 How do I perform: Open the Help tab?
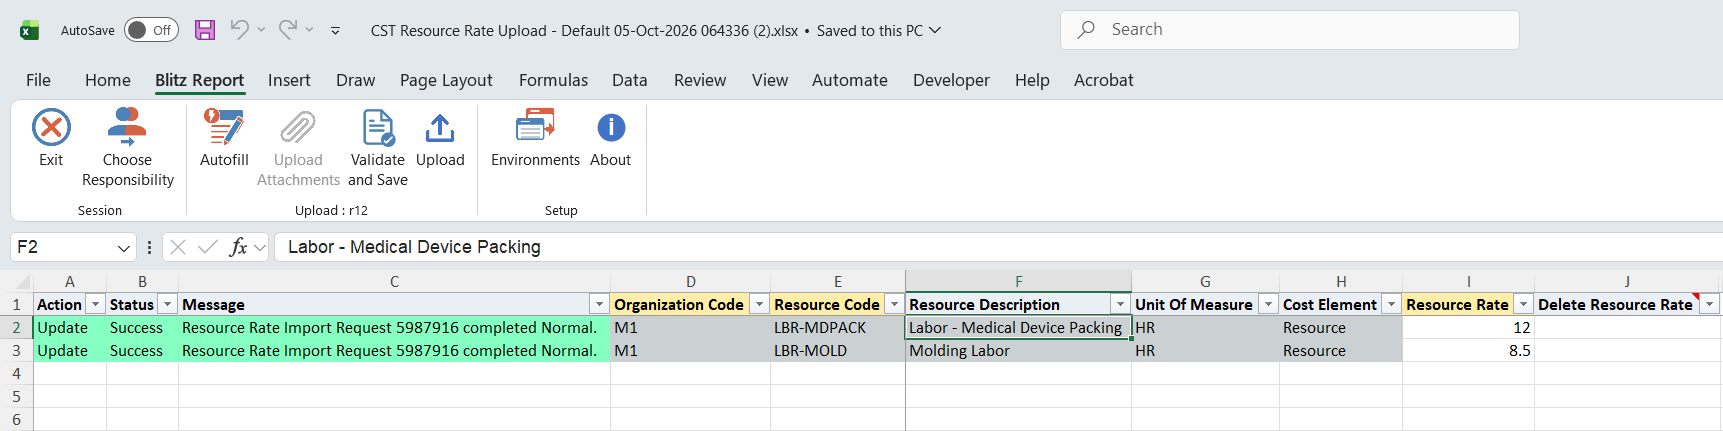1032,80
